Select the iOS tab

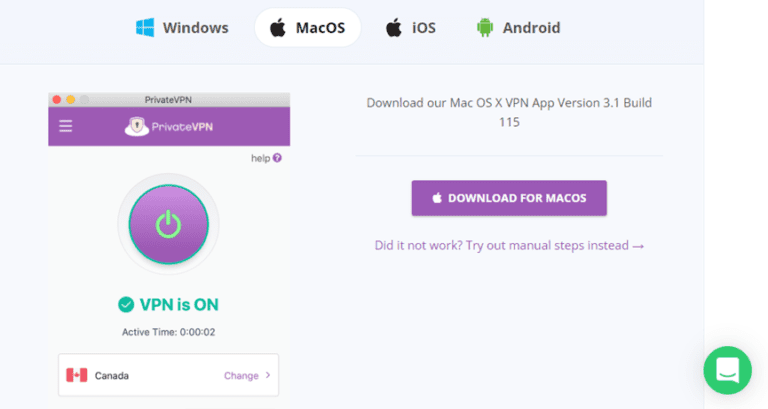(x=410, y=28)
